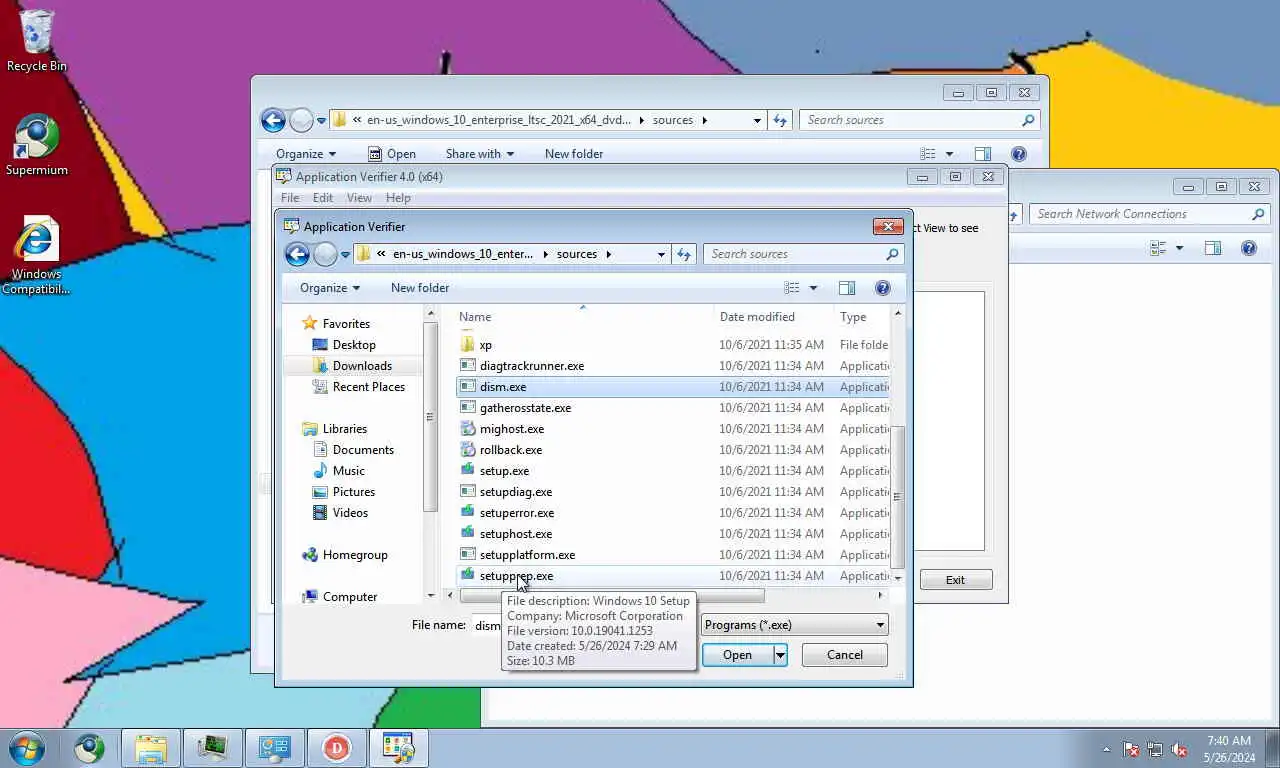Open the Recycle Bin desktop icon
Screen dimensions: 1280x768
[37, 41]
